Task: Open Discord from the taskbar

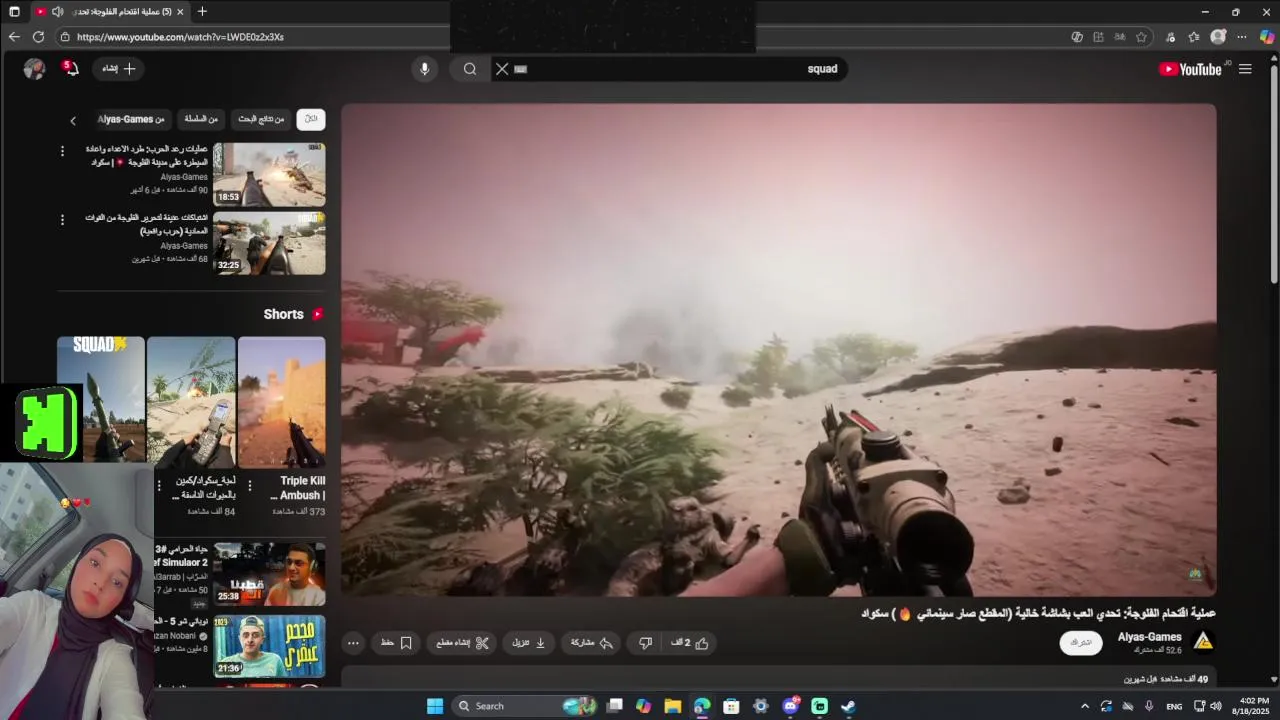Action: click(790, 706)
